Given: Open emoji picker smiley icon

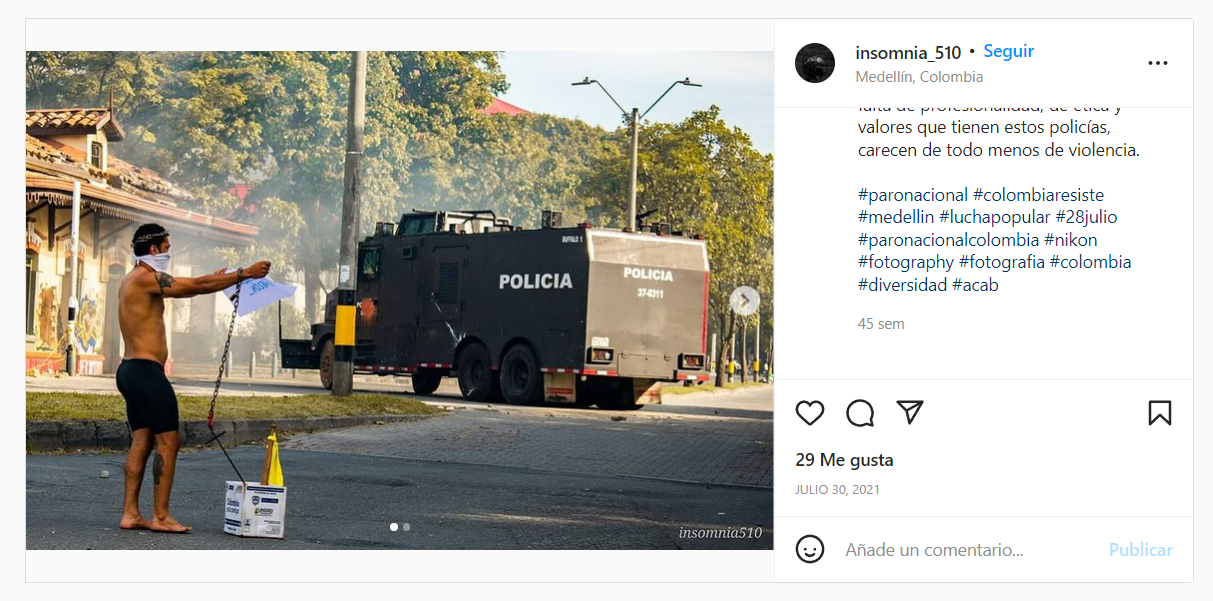Looking at the screenshot, I should (x=810, y=549).
